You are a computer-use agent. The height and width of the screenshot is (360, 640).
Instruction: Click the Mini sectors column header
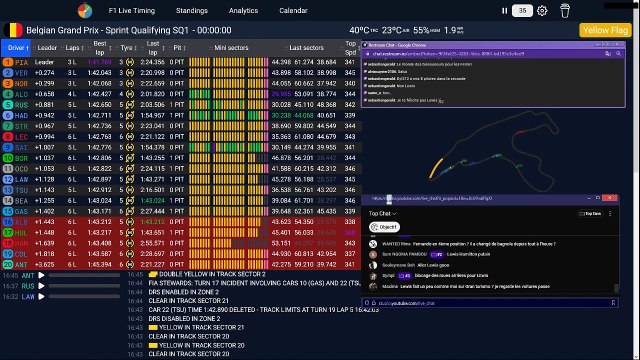(231, 48)
